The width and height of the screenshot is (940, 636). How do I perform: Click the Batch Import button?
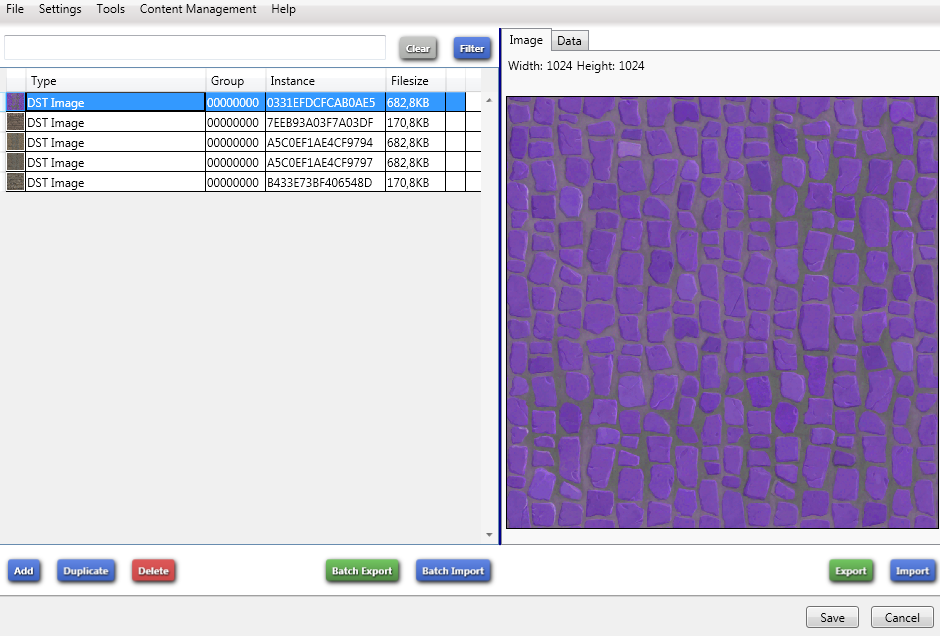click(453, 571)
